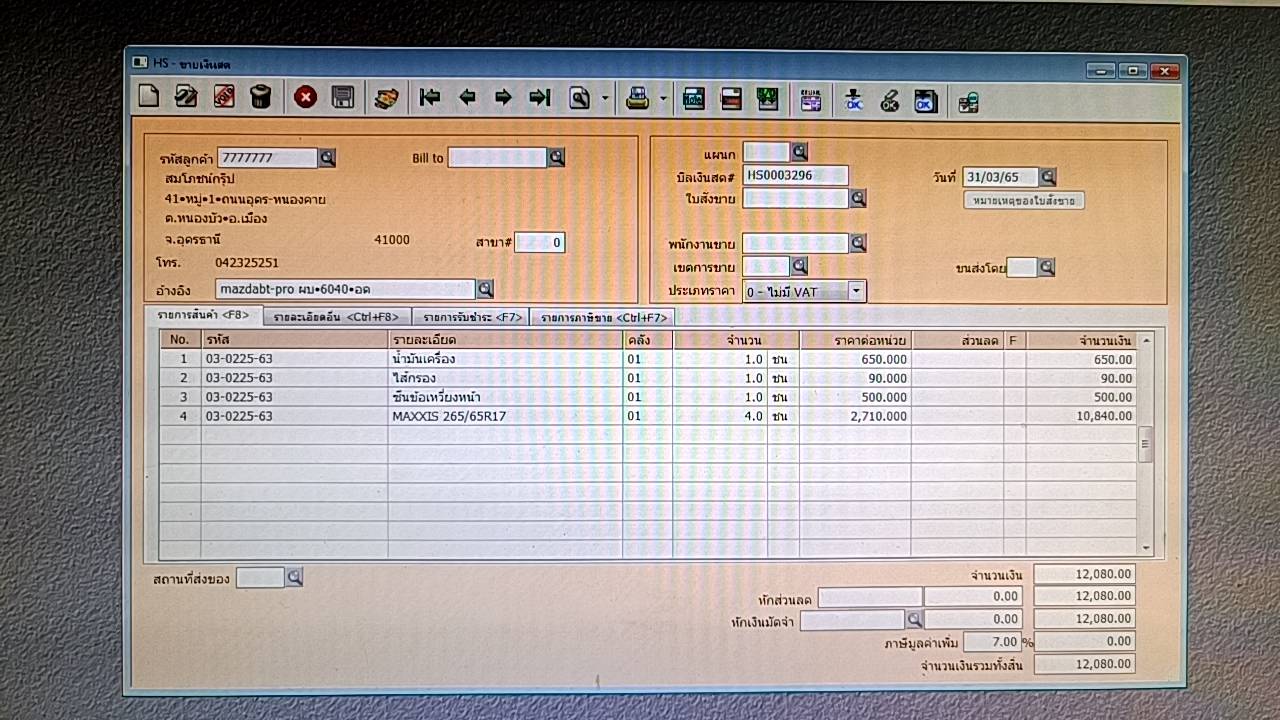Viewport: 1280px width, 720px height.
Task: Click the trash can delete icon
Action: [x=261, y=97]
